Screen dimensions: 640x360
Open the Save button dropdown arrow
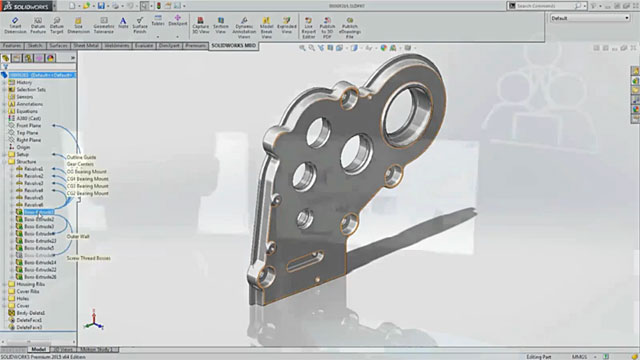click(x=108, y=6)
